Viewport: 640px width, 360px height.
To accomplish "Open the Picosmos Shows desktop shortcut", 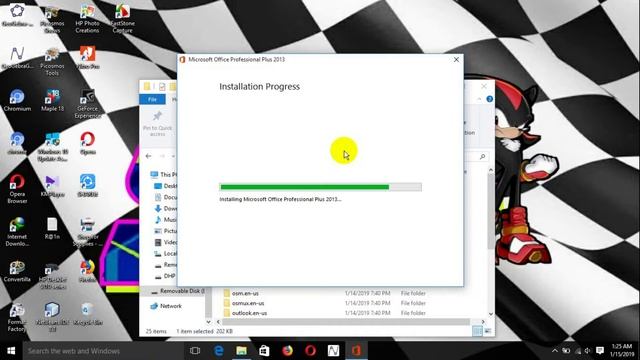I will click(x=52, y=19).
